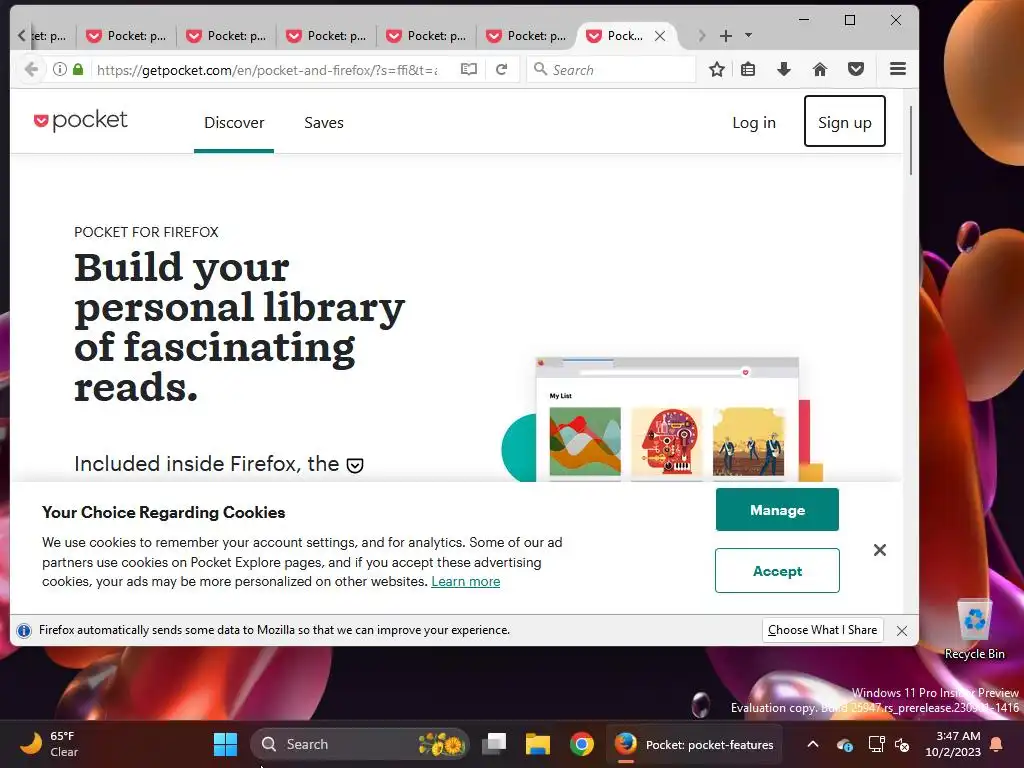
Task: Accept cookies with the Accept button
Action: click(x=777, y=571)
